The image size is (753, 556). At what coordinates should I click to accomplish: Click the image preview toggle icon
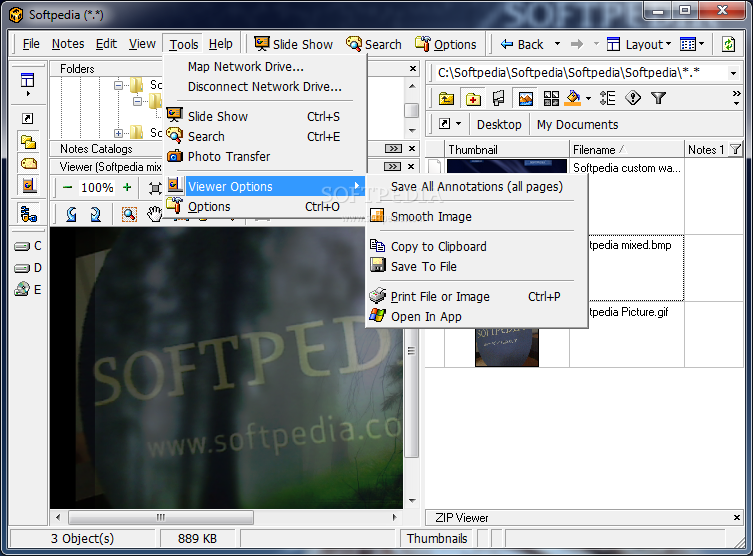[x=525, y=98]
